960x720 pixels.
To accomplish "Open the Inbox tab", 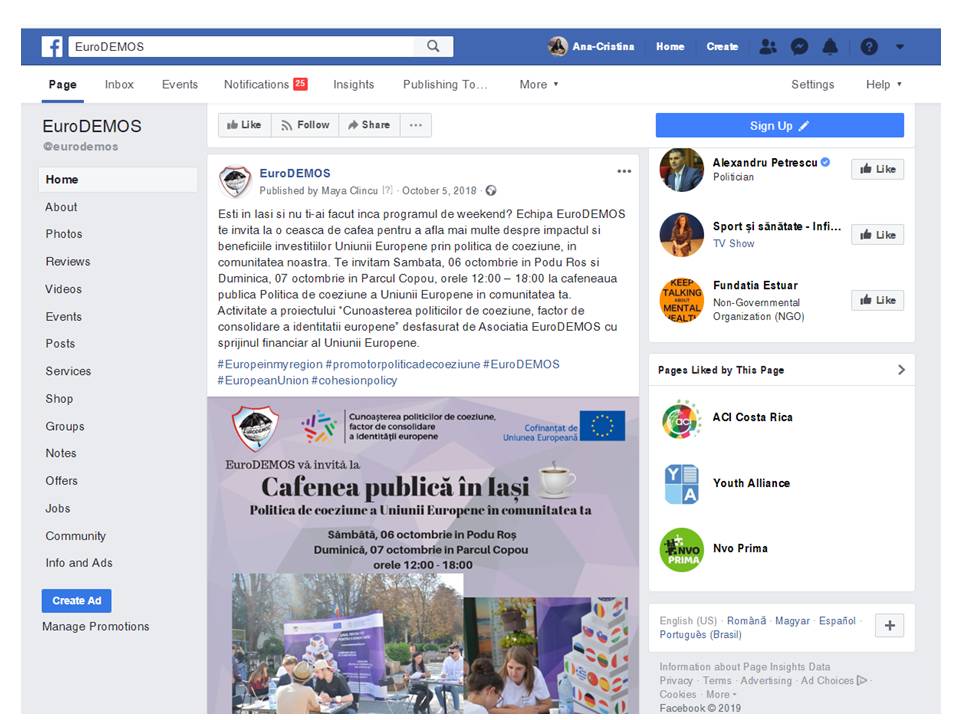I will point(119,84).
